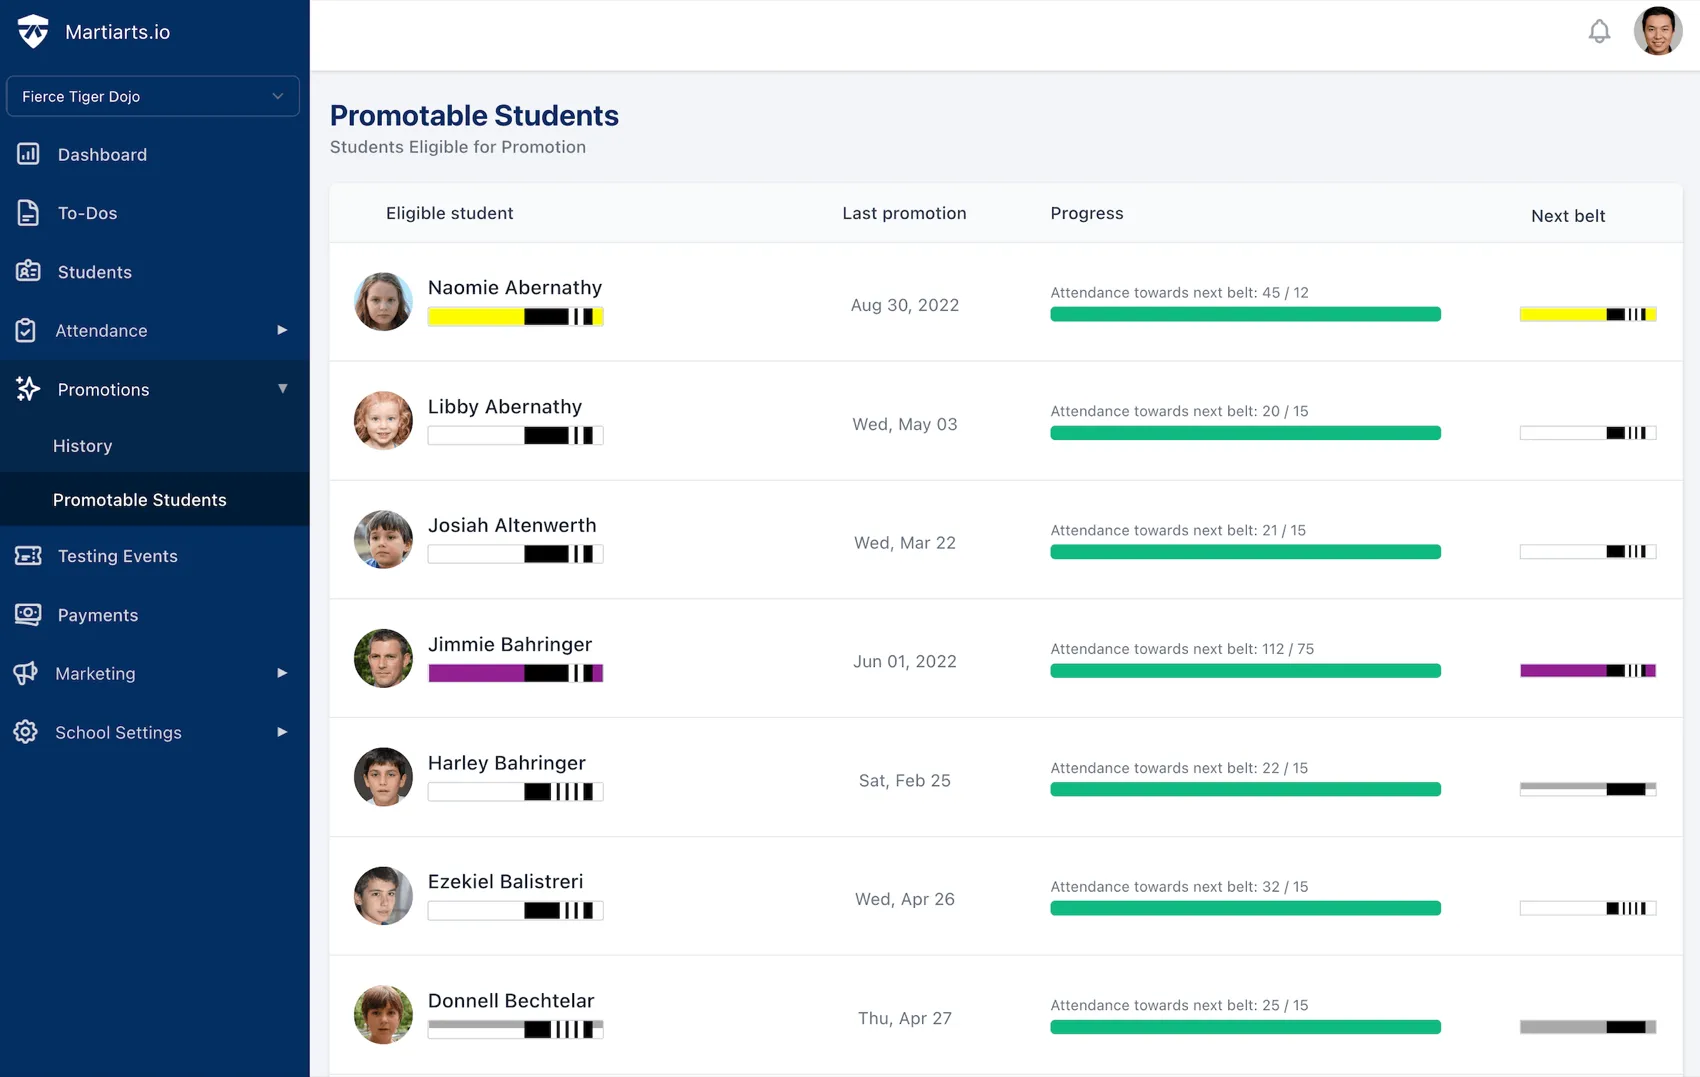Select the To-Dos sidebar icon
Image resolution: width=1700 pixels, height=1077 pixels.
tap(26, 213)
